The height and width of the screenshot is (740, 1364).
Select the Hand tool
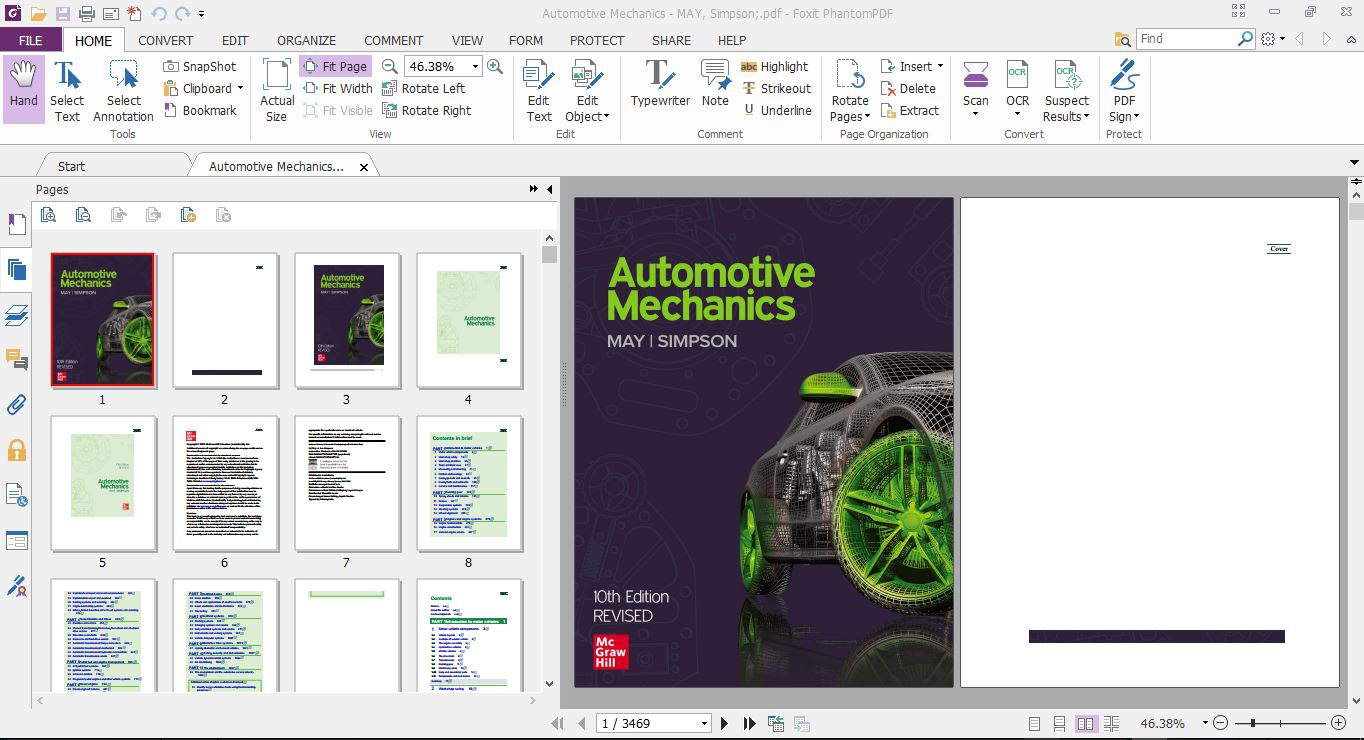pos(23,89)
